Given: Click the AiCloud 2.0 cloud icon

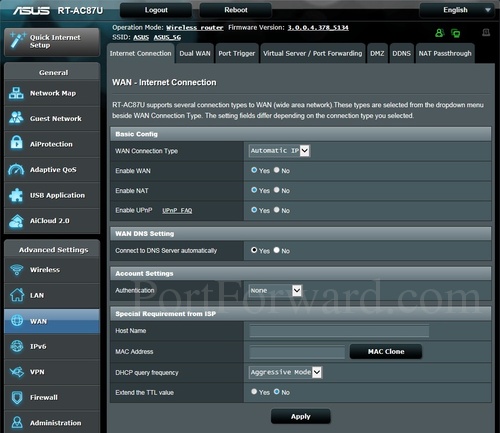Looking at the screenshot, I should pyautogui.click(x=16, y=221).
